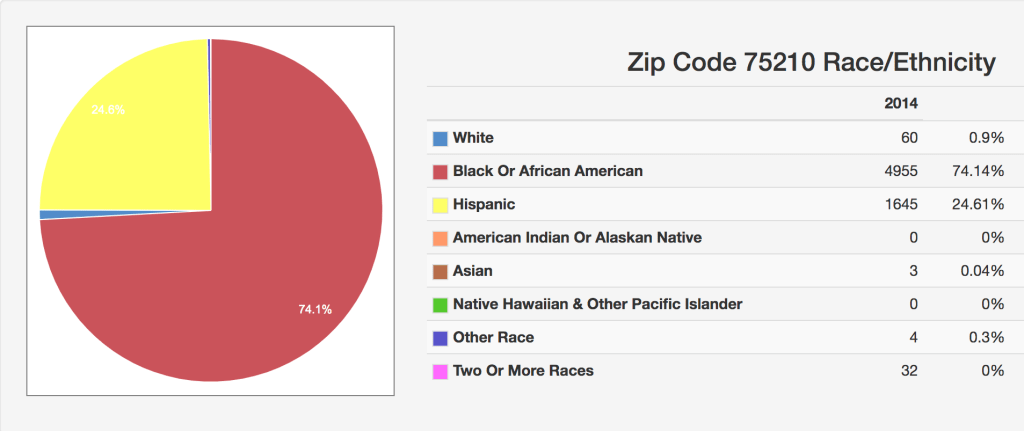The width and height of the screenshot is (1024, 431).
Task: Click the 2014 column header
Action: click(901, 103)
